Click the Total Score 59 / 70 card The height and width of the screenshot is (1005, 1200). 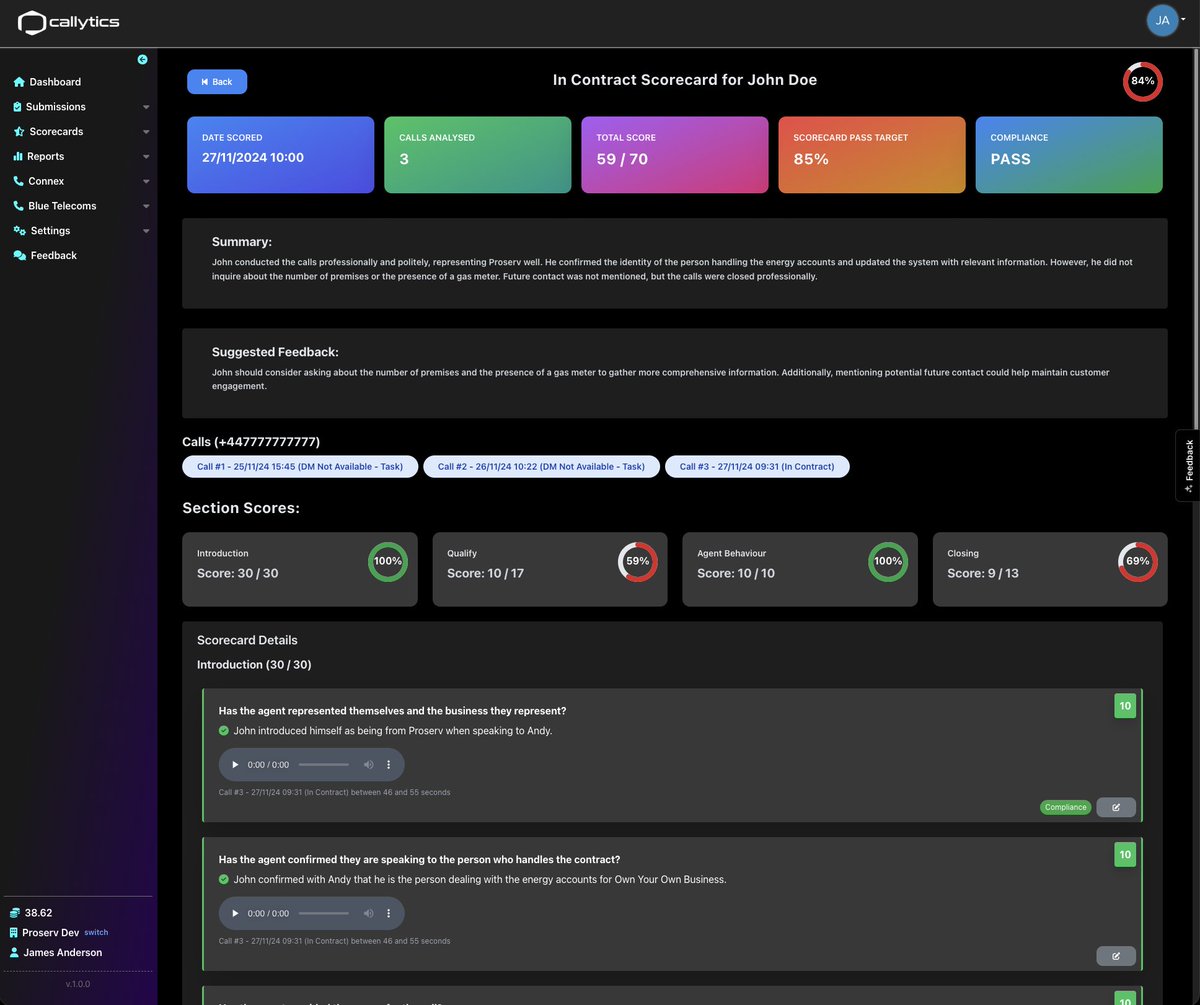point(675,155)
